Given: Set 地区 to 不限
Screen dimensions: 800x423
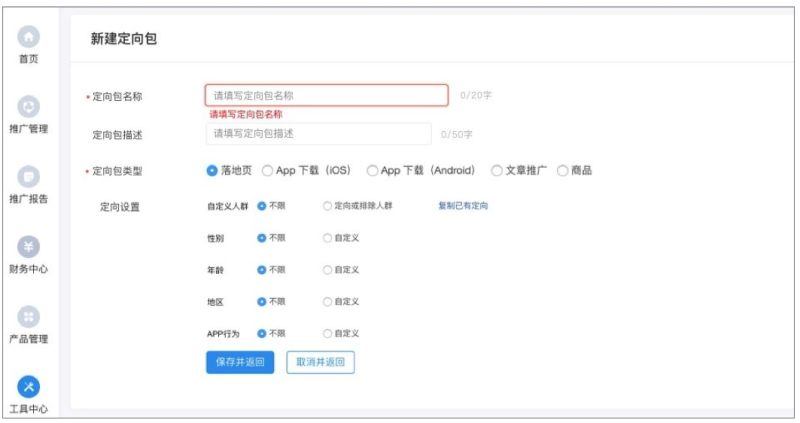Looking at the screenshot, I should click(x=262, y=302).
